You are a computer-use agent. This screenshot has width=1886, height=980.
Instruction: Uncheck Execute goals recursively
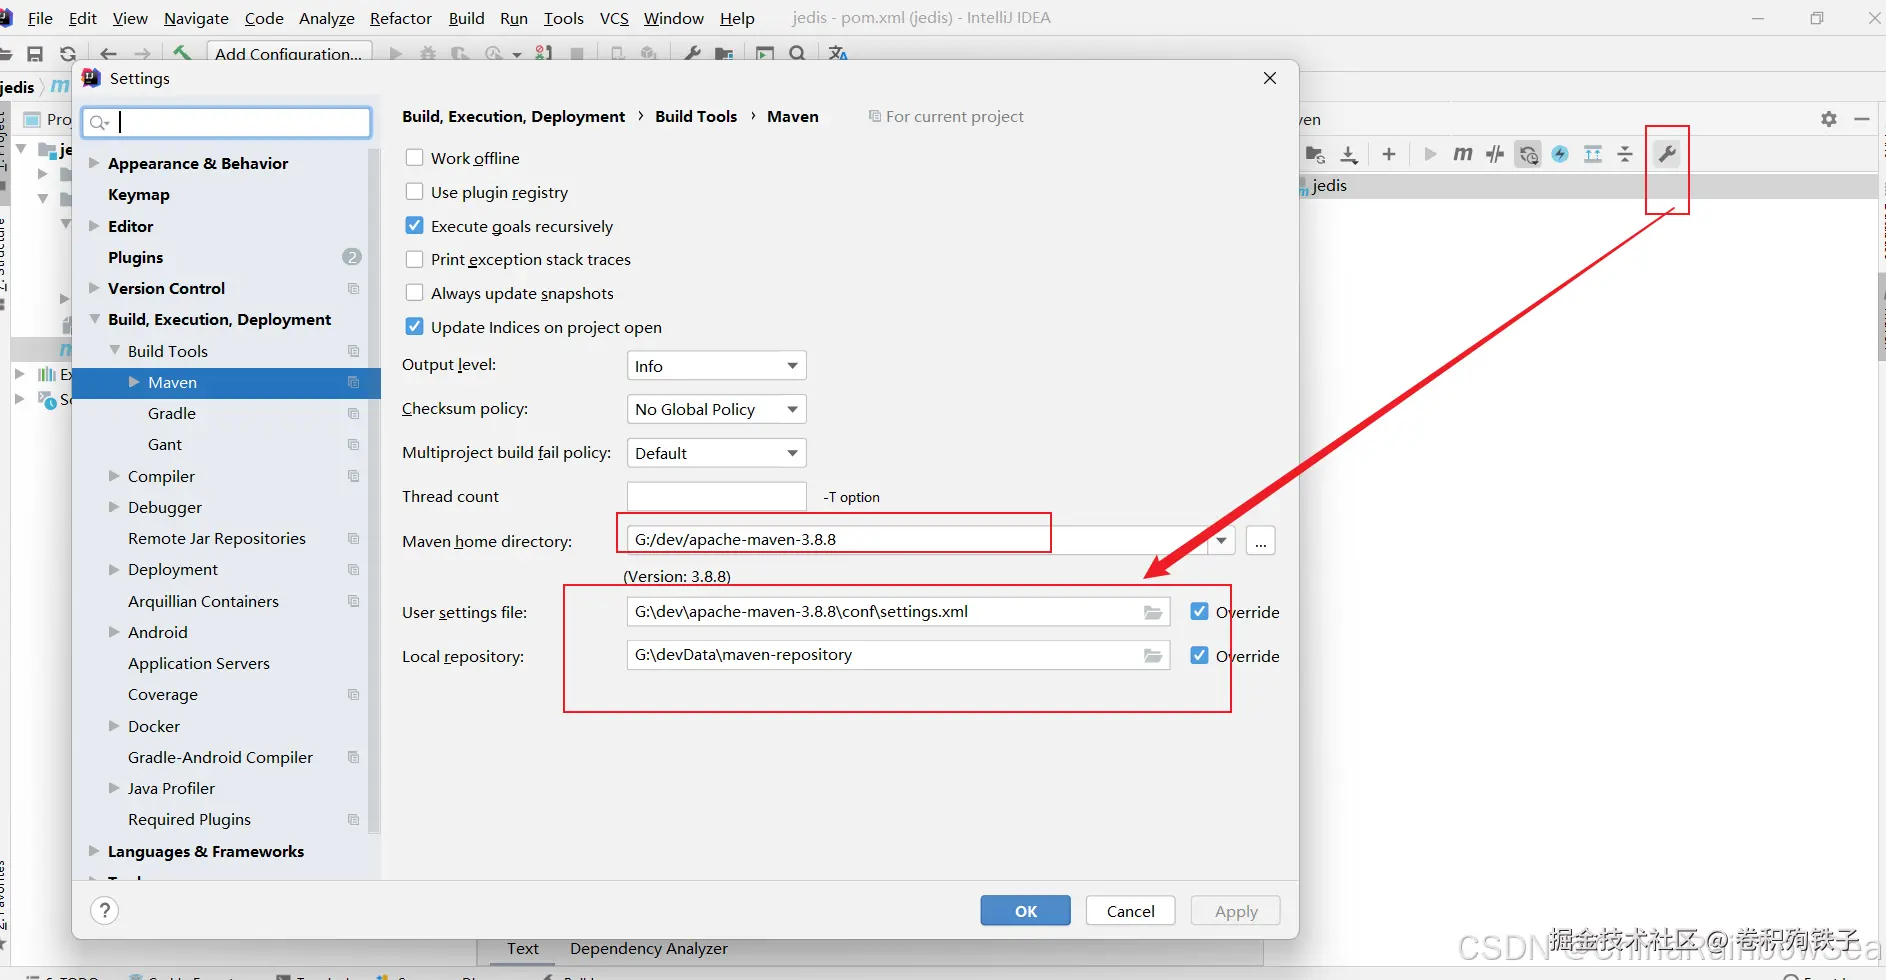(x=414, y=226)
